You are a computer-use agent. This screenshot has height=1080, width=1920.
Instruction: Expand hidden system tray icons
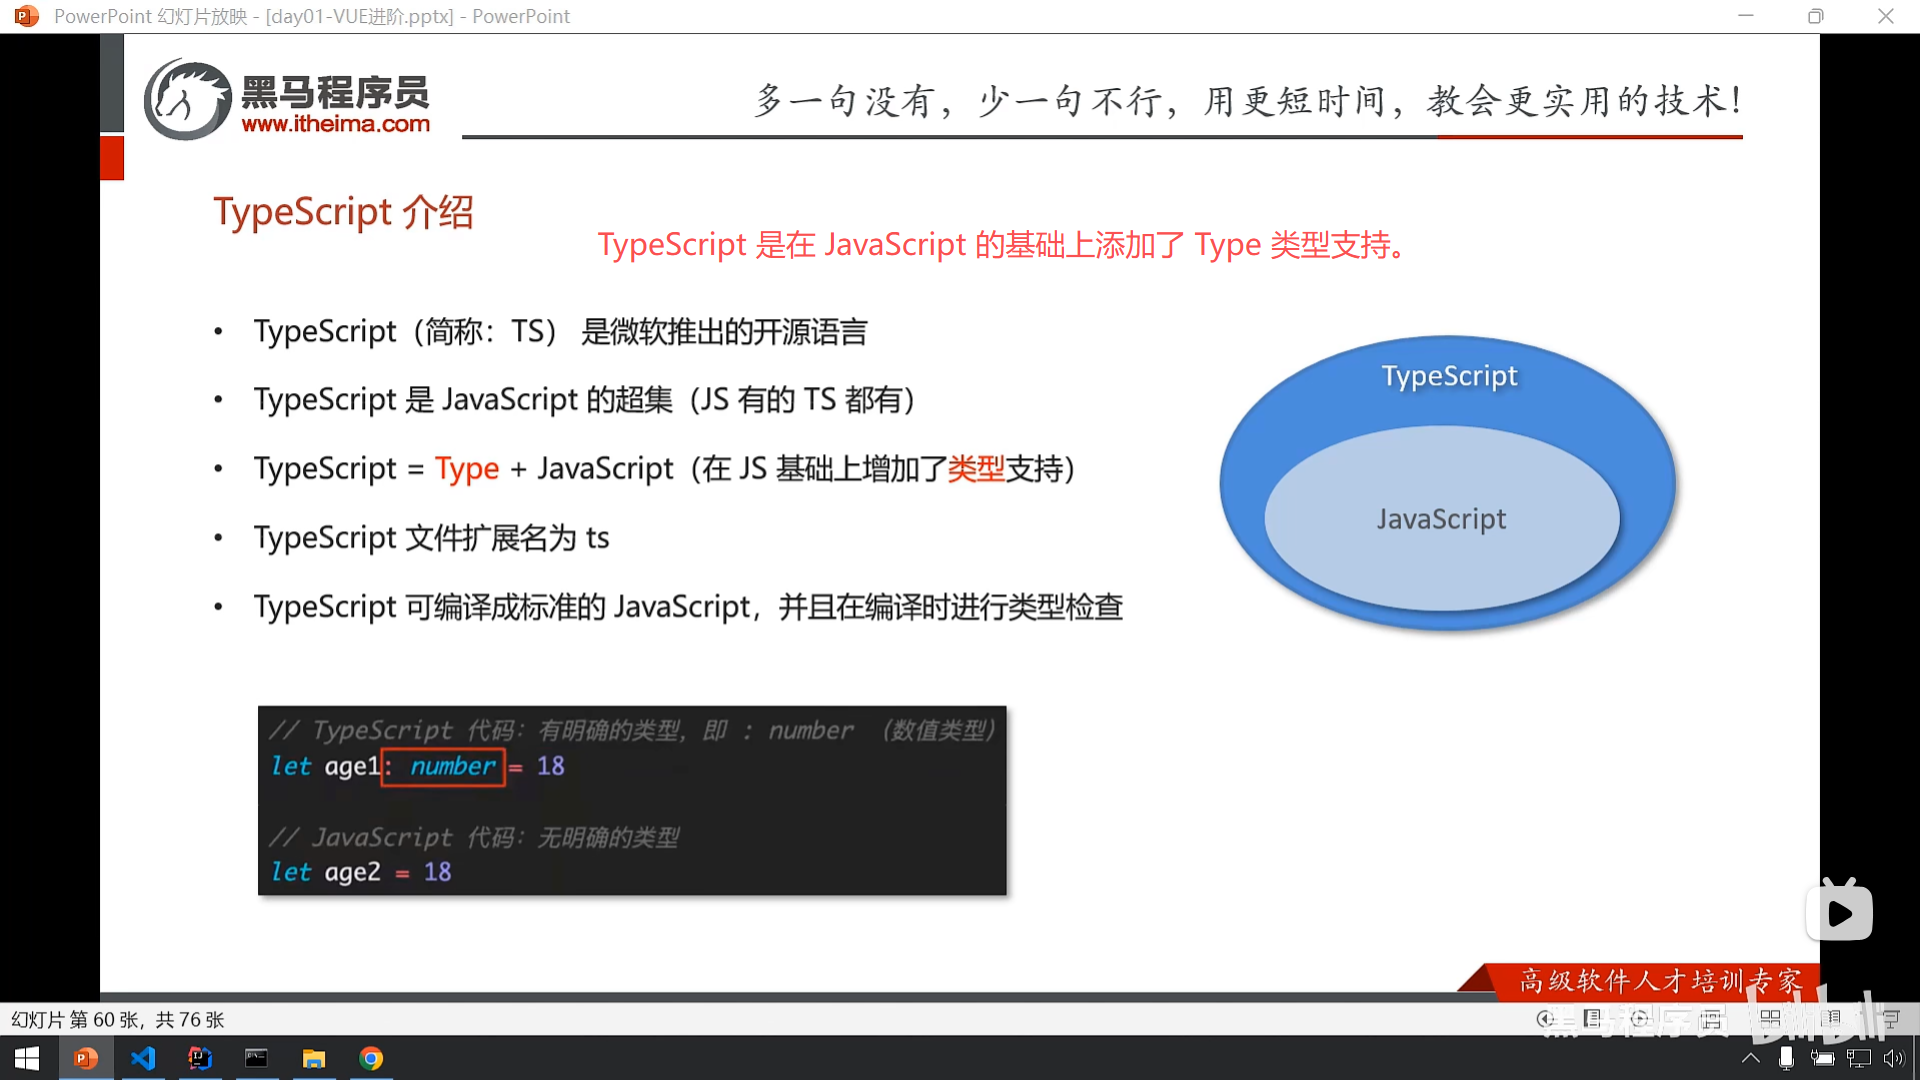[1750, 1058]
